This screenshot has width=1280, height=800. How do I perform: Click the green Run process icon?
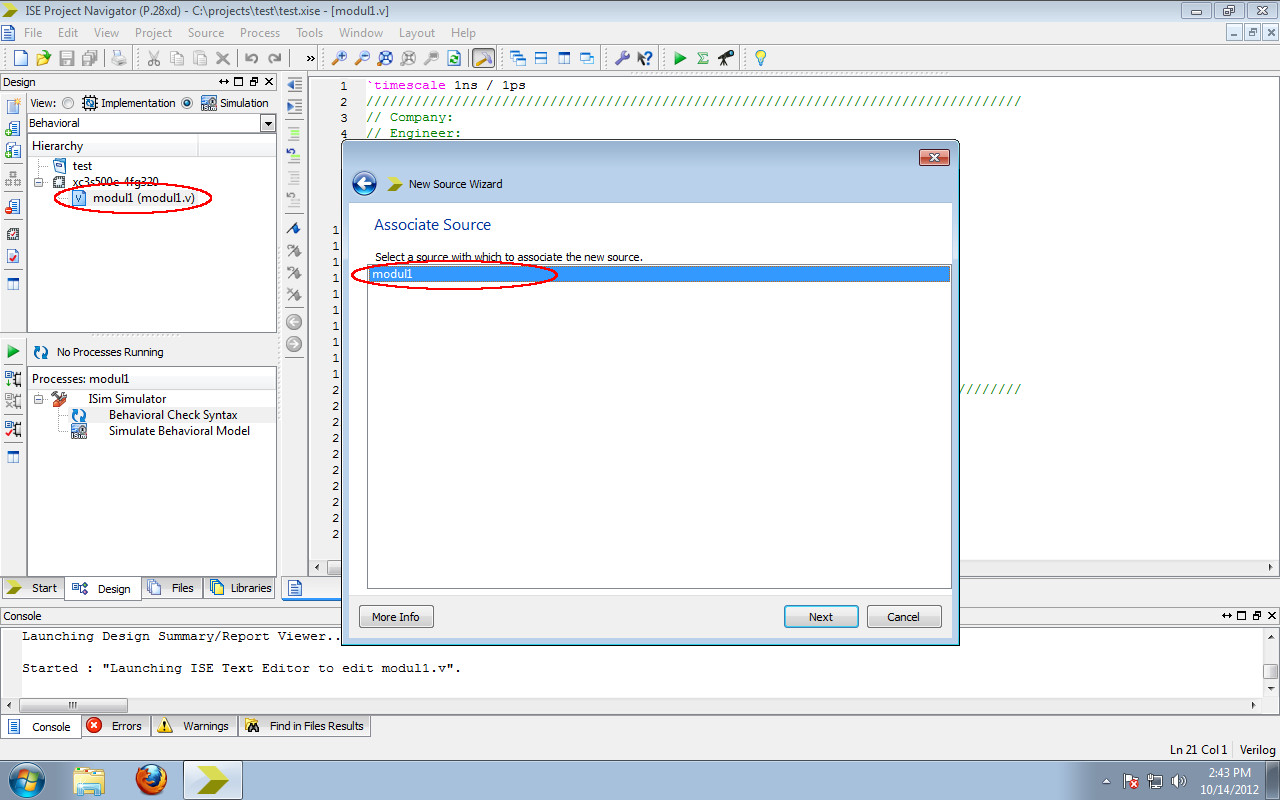679,57
